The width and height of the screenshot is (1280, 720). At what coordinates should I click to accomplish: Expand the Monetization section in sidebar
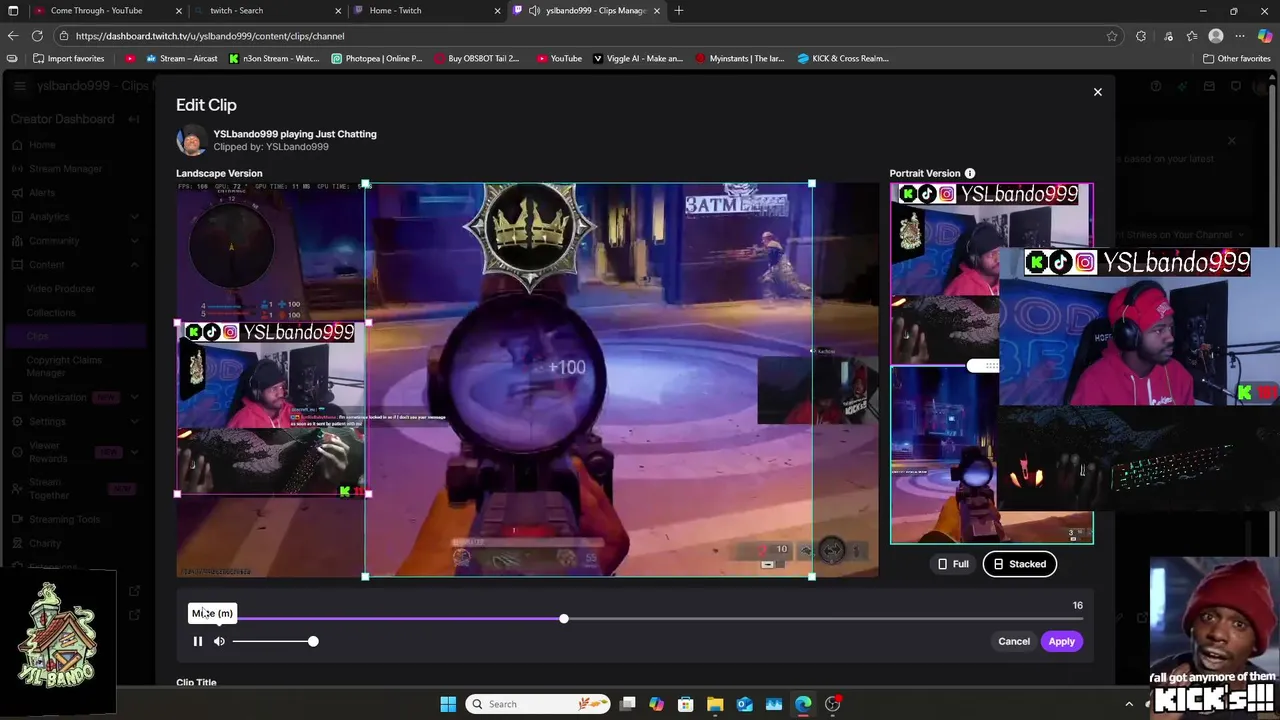pos(134,397)
